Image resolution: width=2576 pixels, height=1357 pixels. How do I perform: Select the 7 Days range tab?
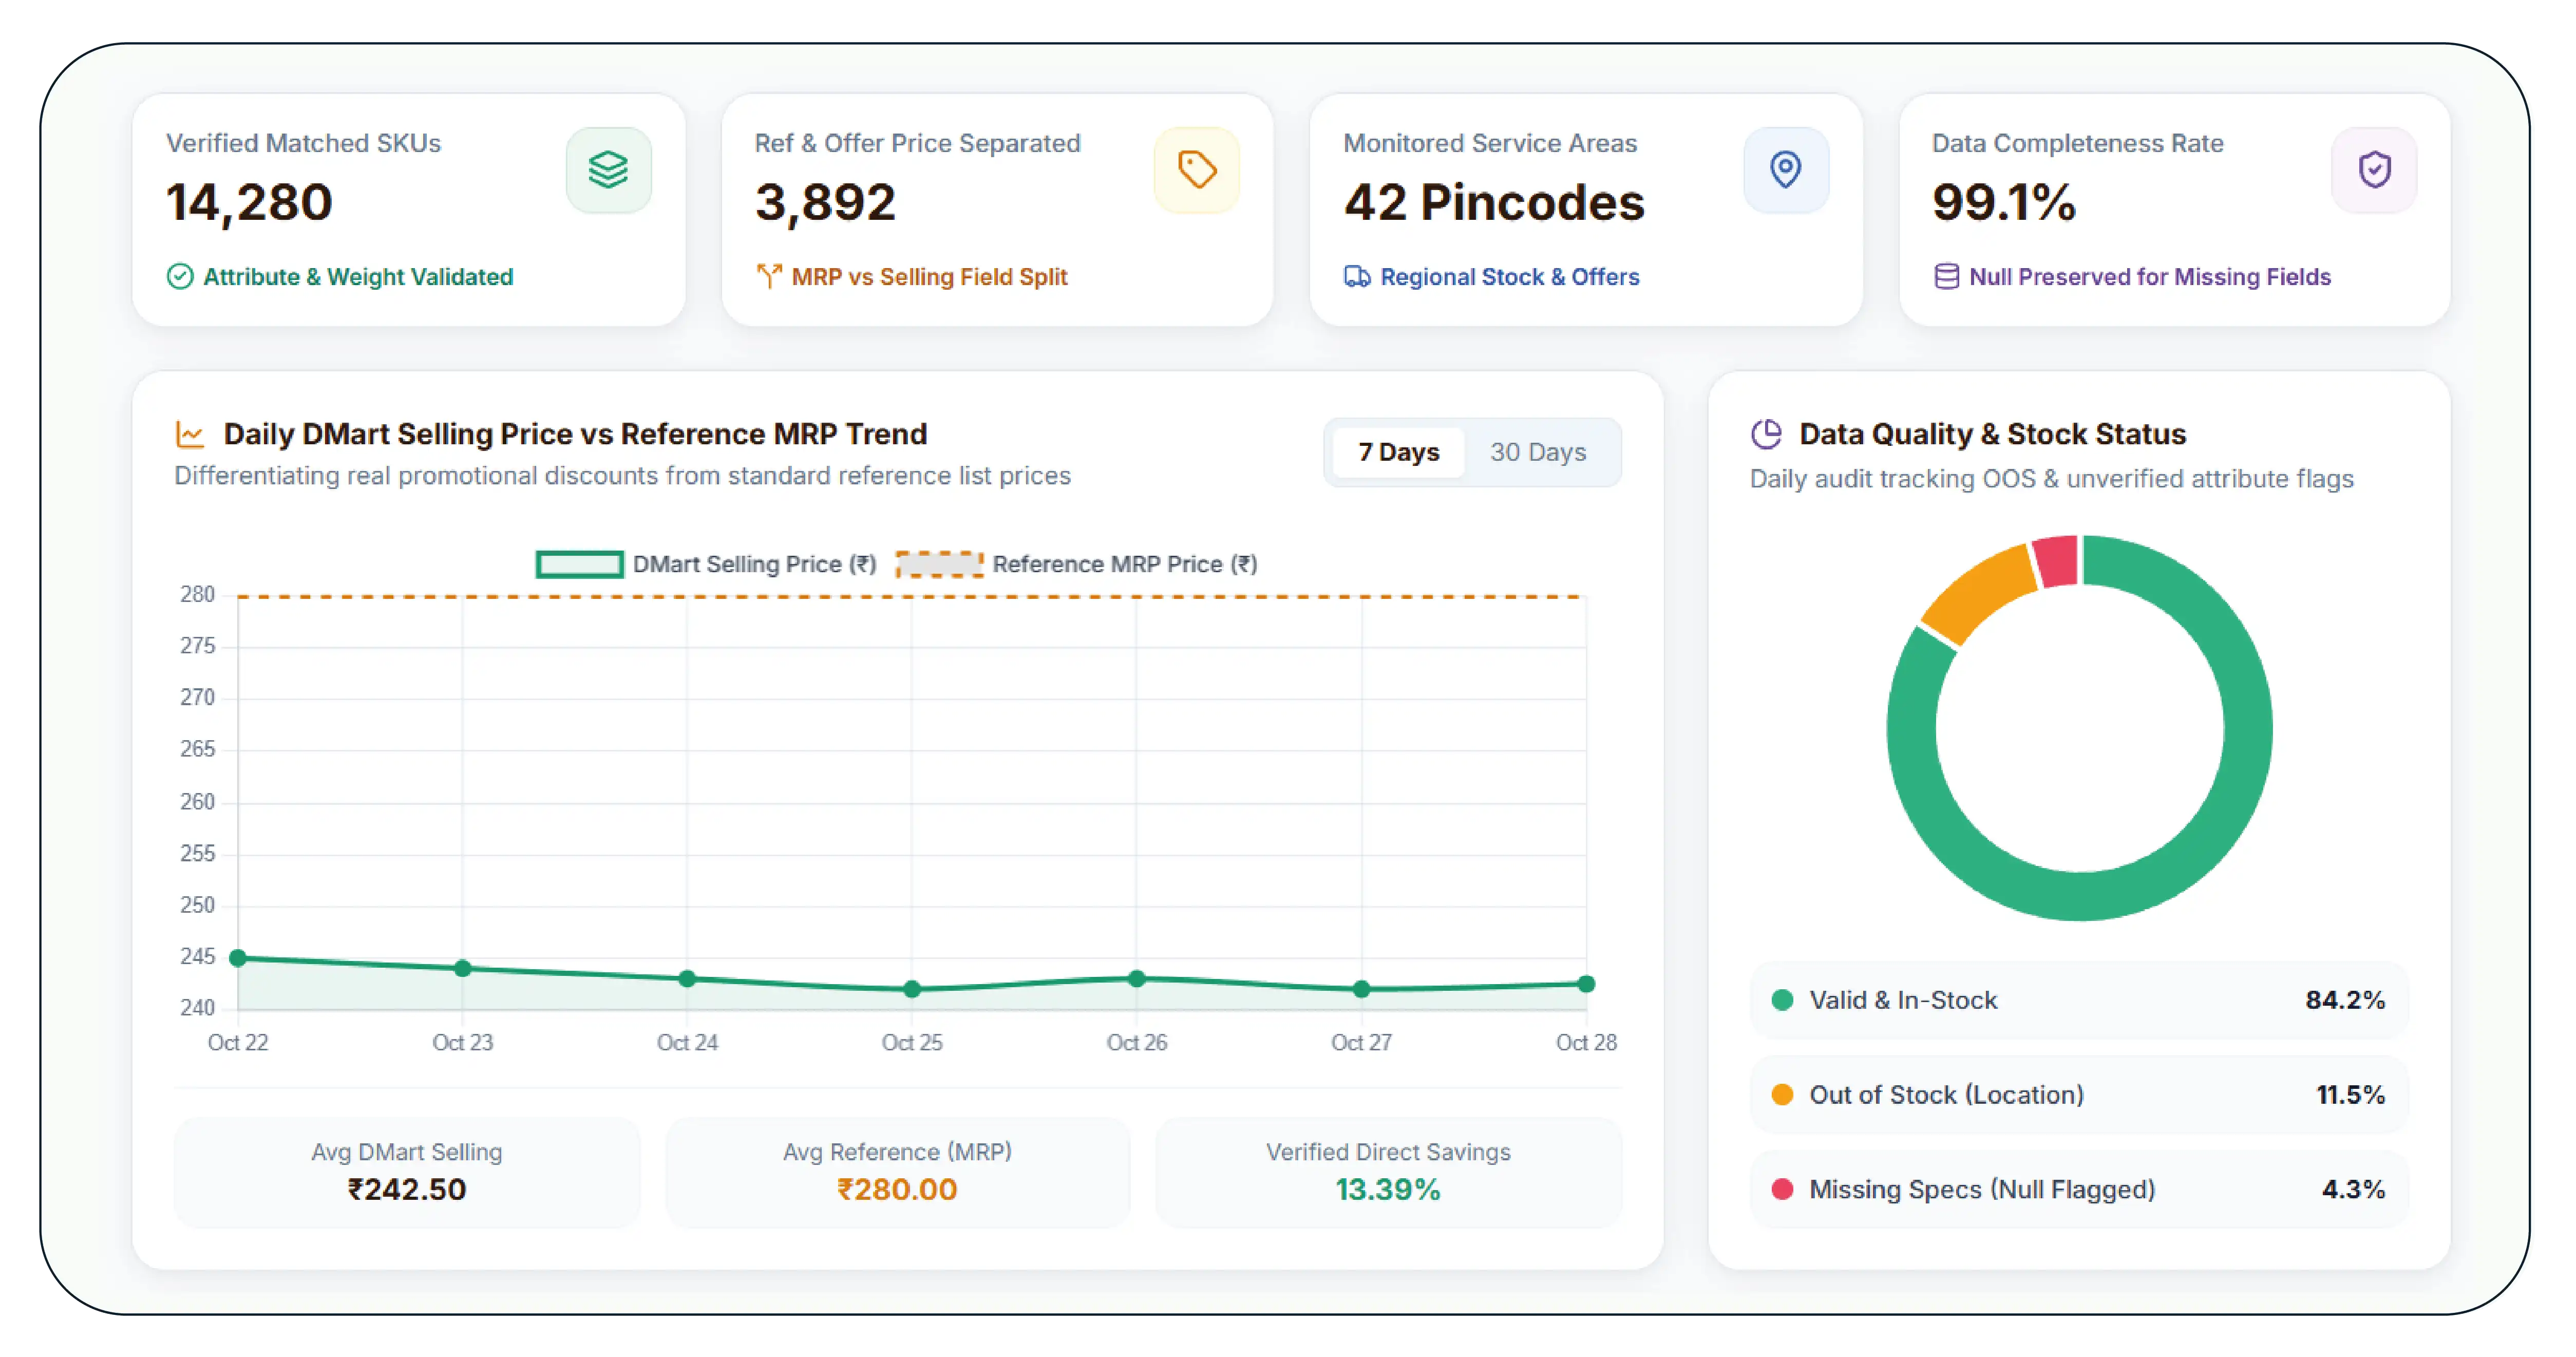pos(1398,452)
